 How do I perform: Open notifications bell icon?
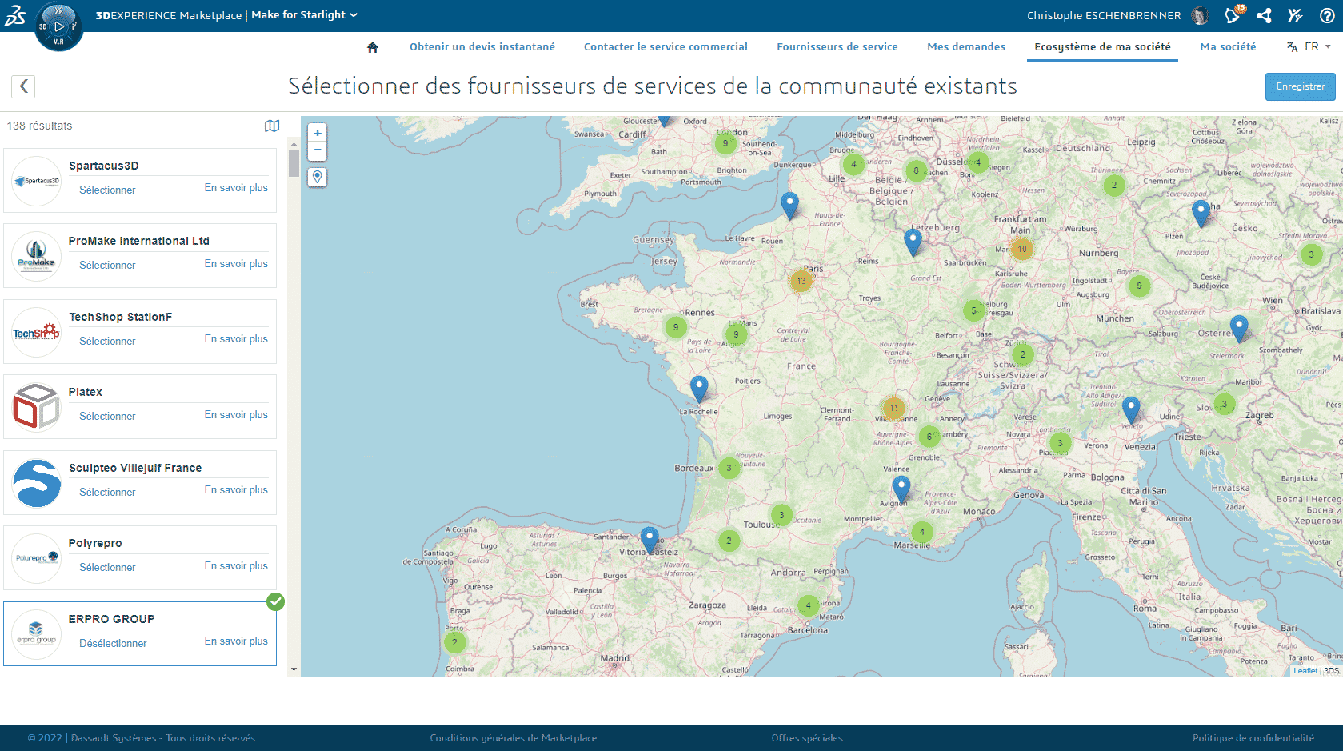pos(1233,15)
